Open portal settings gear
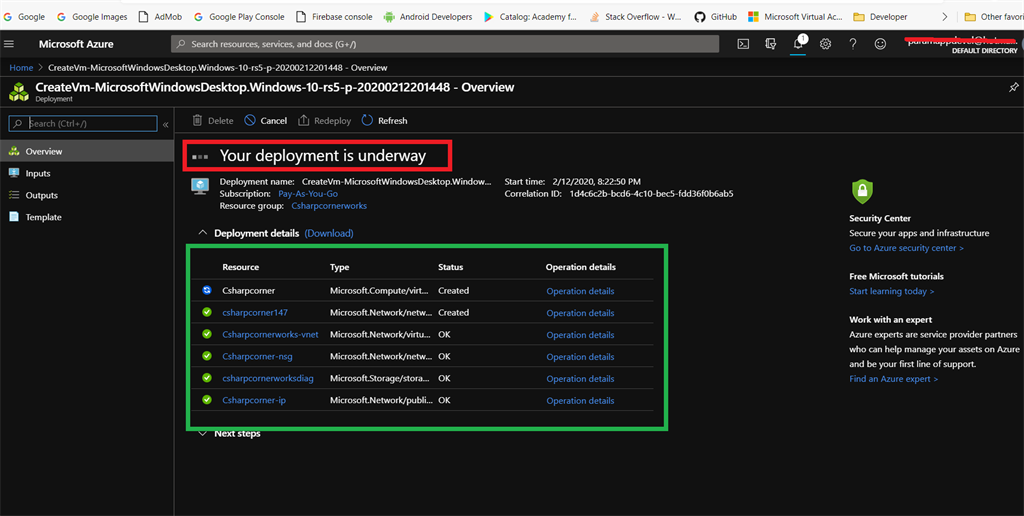The image size is (1024, 516). (x=825, y=44)
